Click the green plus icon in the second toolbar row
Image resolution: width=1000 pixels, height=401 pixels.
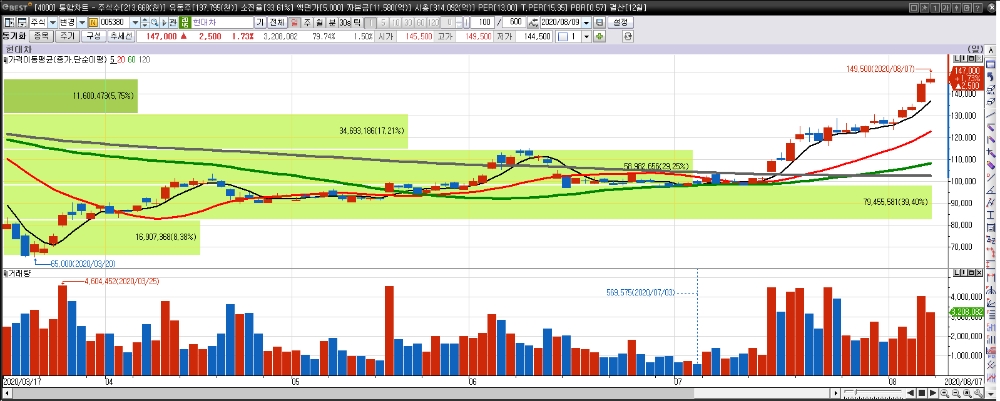click(599, 36)
